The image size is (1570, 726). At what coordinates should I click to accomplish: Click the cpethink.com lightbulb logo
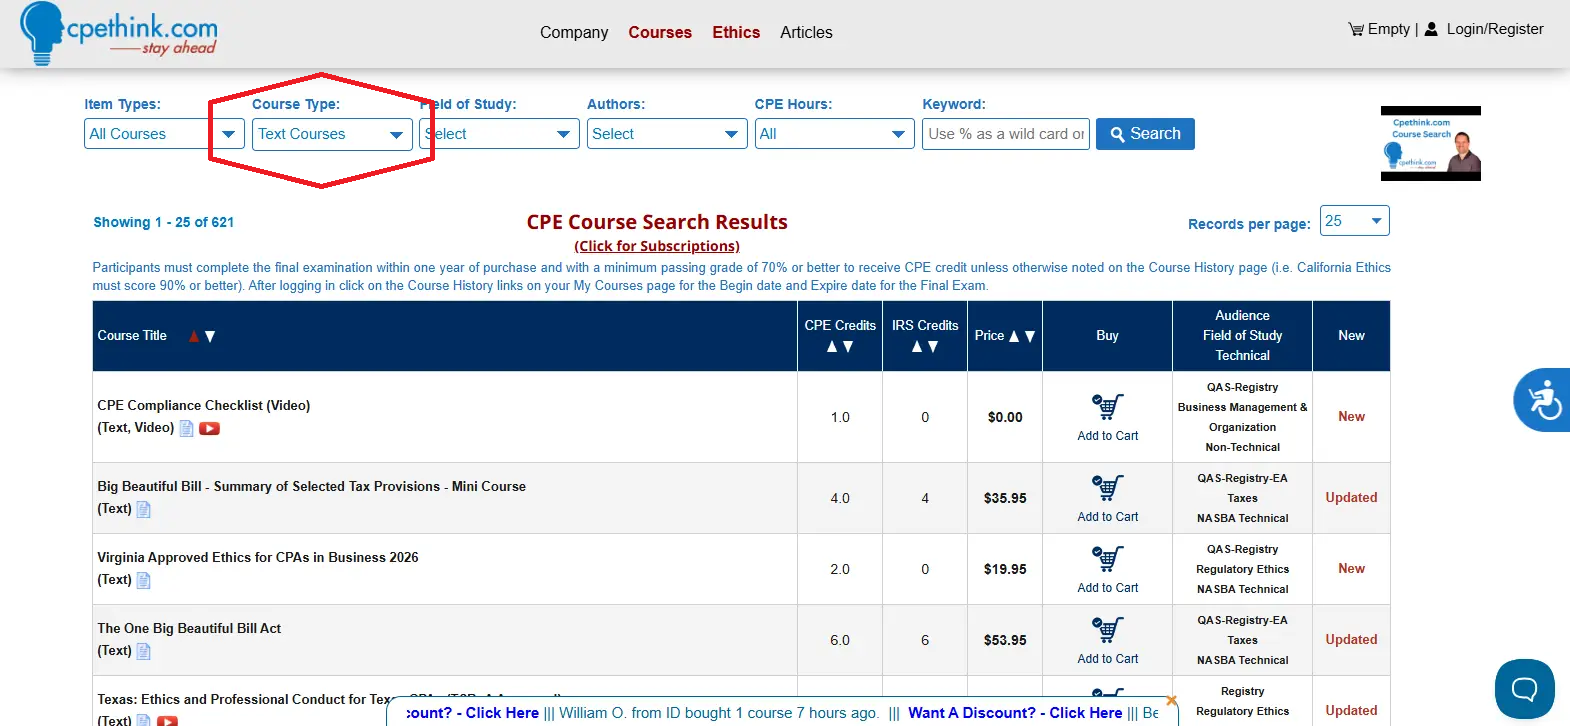(118, 33)
